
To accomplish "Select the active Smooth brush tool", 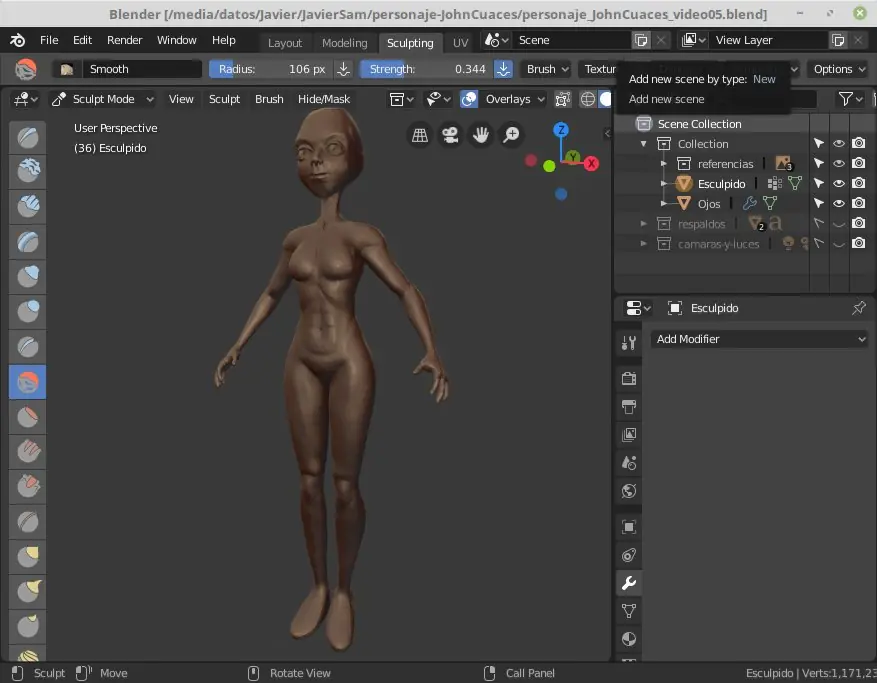I will tap(27, 382).
